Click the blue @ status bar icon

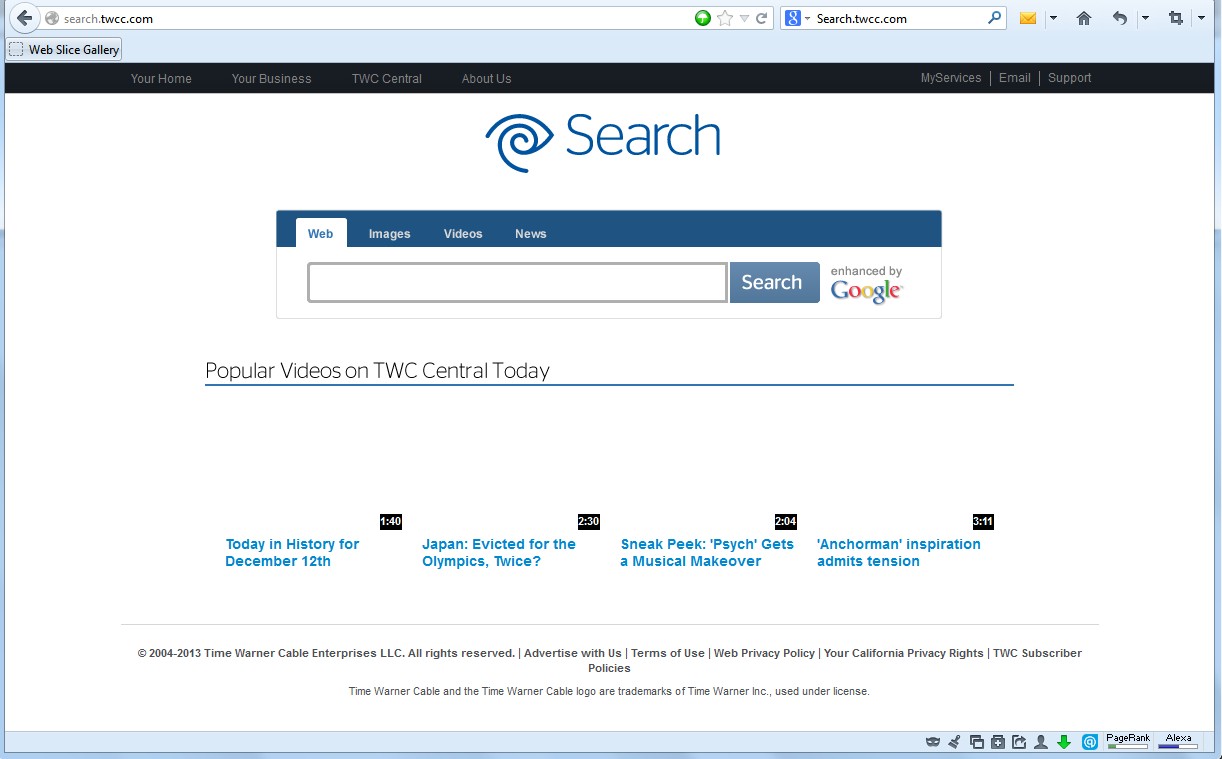click(x=1090, y=742)
